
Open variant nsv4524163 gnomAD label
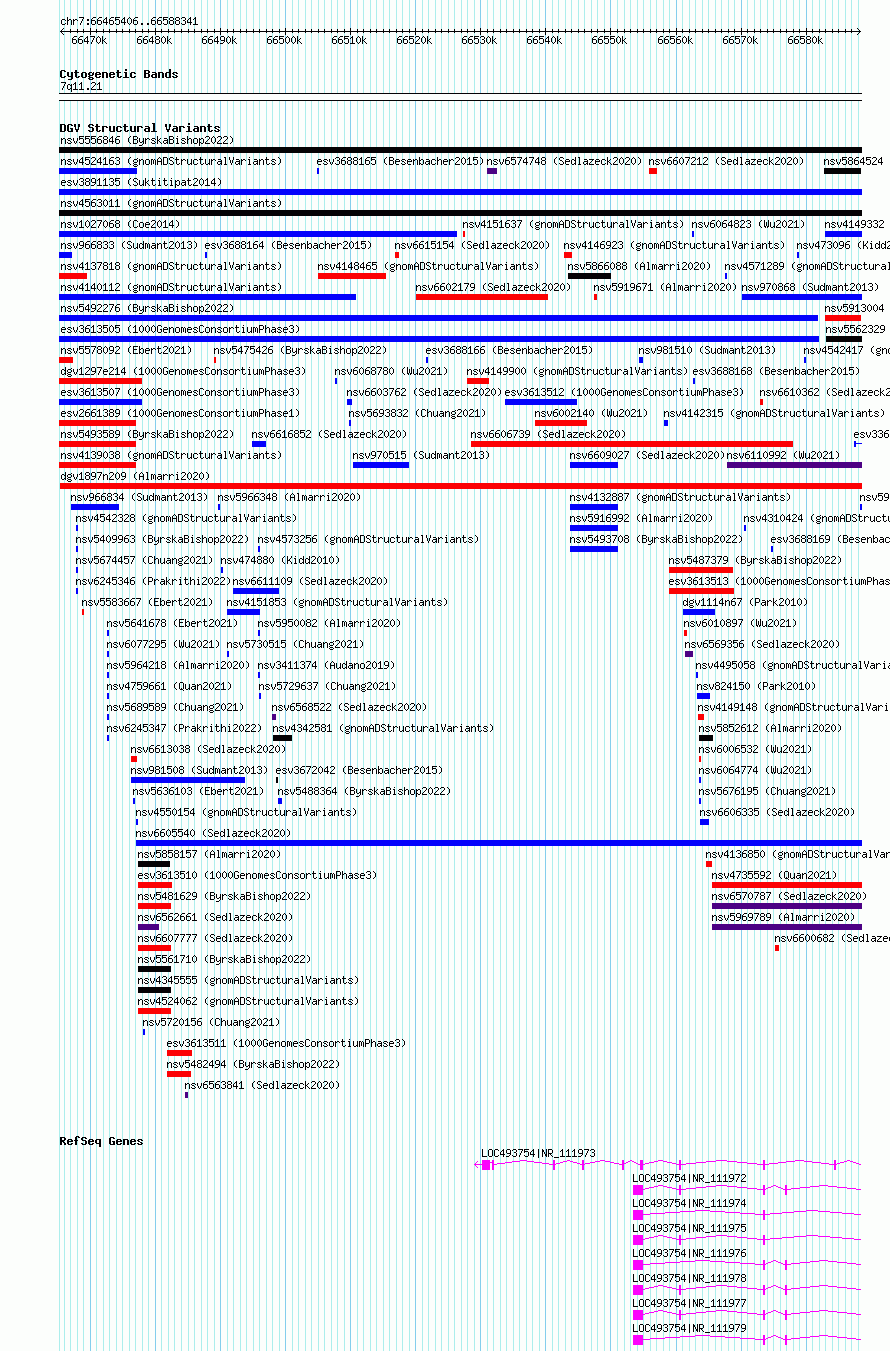point(171,161)
